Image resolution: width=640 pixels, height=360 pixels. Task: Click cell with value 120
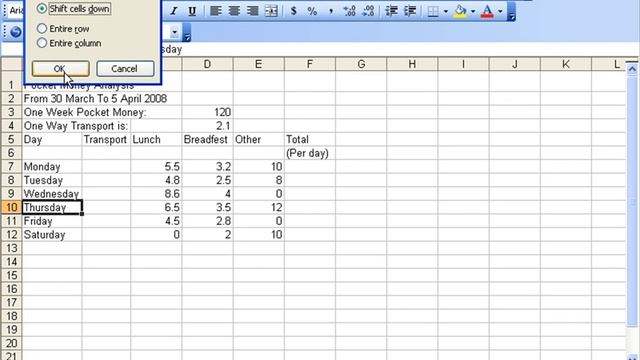pos(207,112)
